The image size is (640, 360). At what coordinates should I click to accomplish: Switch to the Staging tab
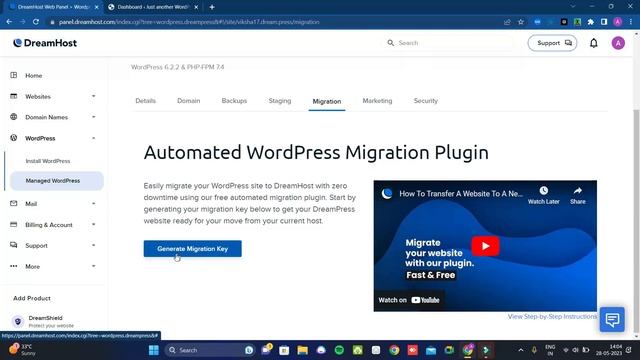pos(280,101)
